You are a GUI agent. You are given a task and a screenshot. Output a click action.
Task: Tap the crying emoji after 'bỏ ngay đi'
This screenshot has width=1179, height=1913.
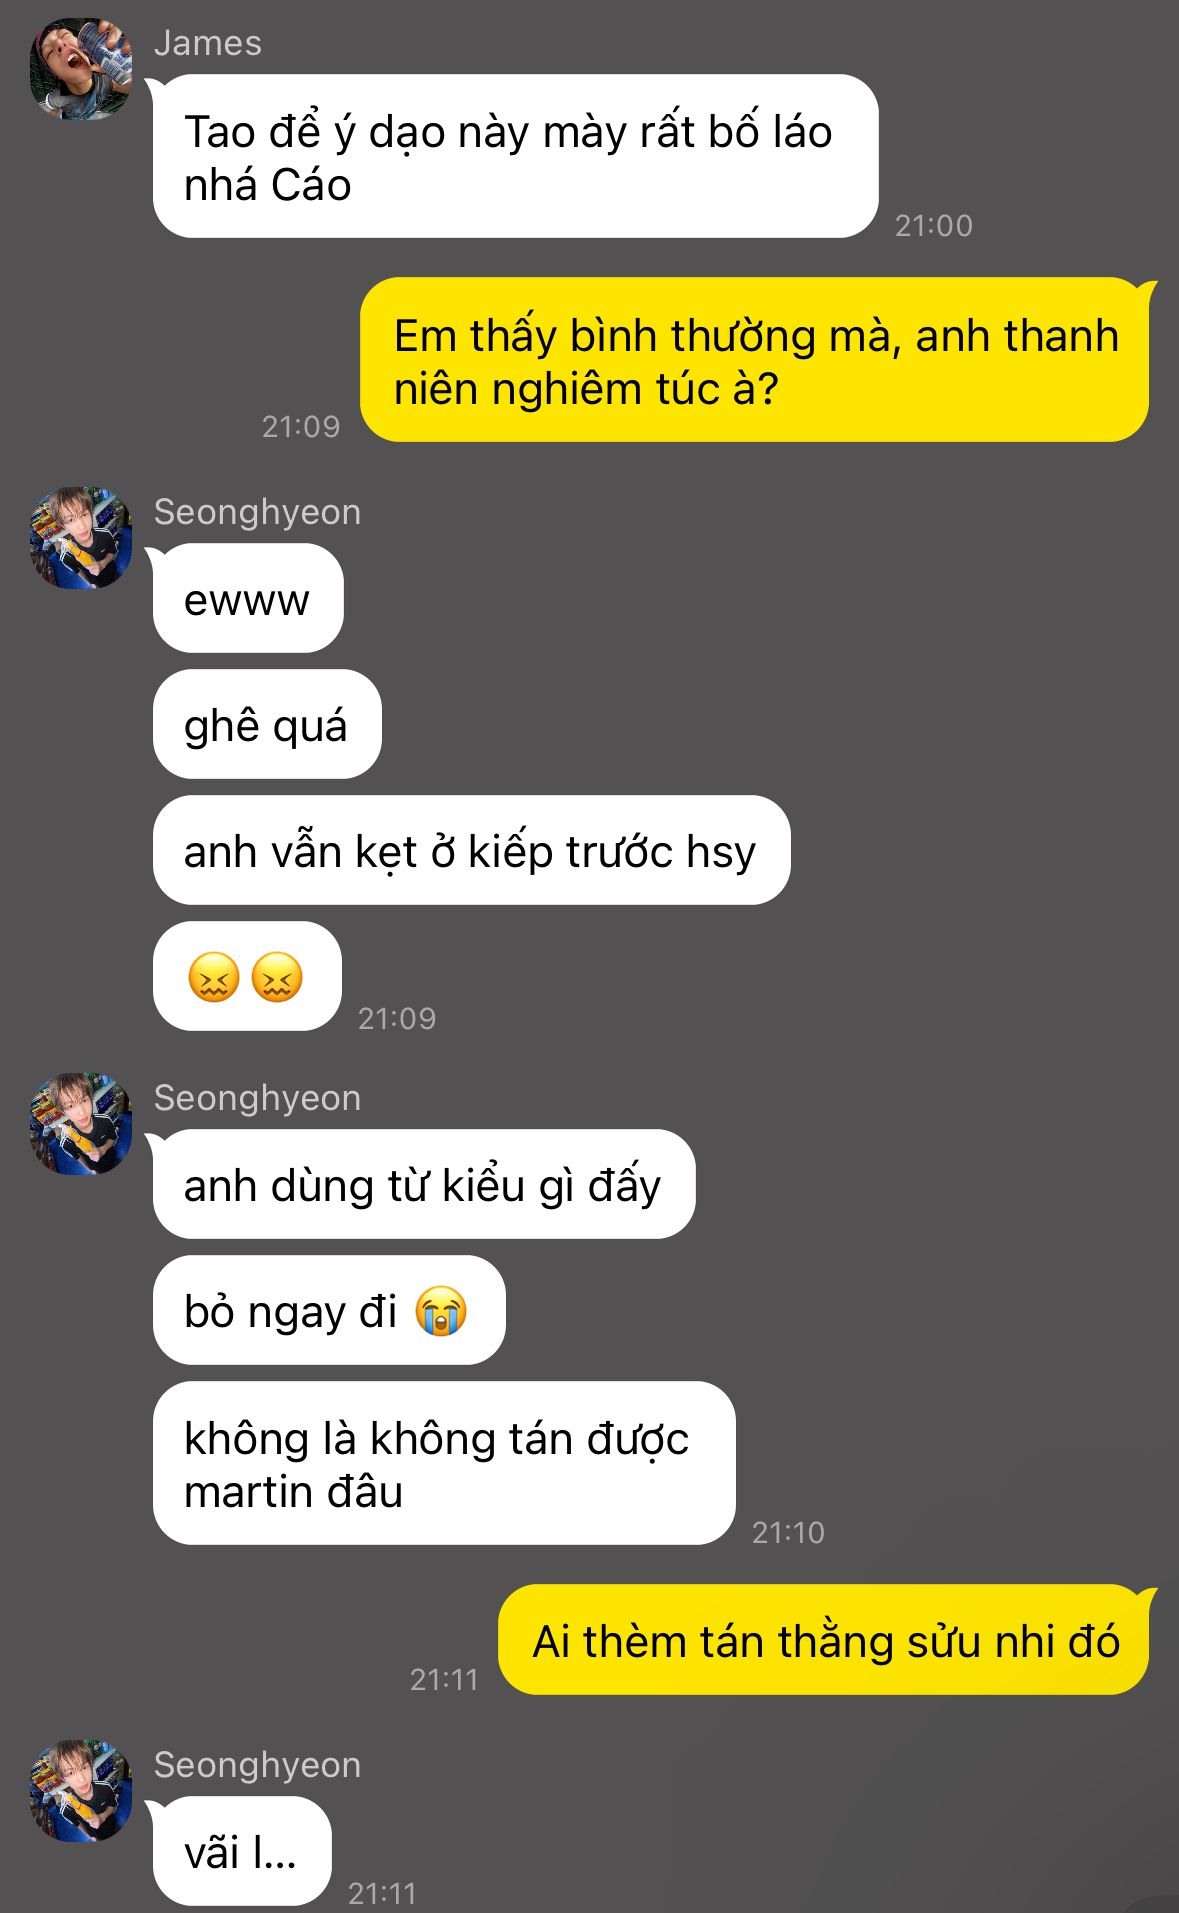click(441, 1311)
